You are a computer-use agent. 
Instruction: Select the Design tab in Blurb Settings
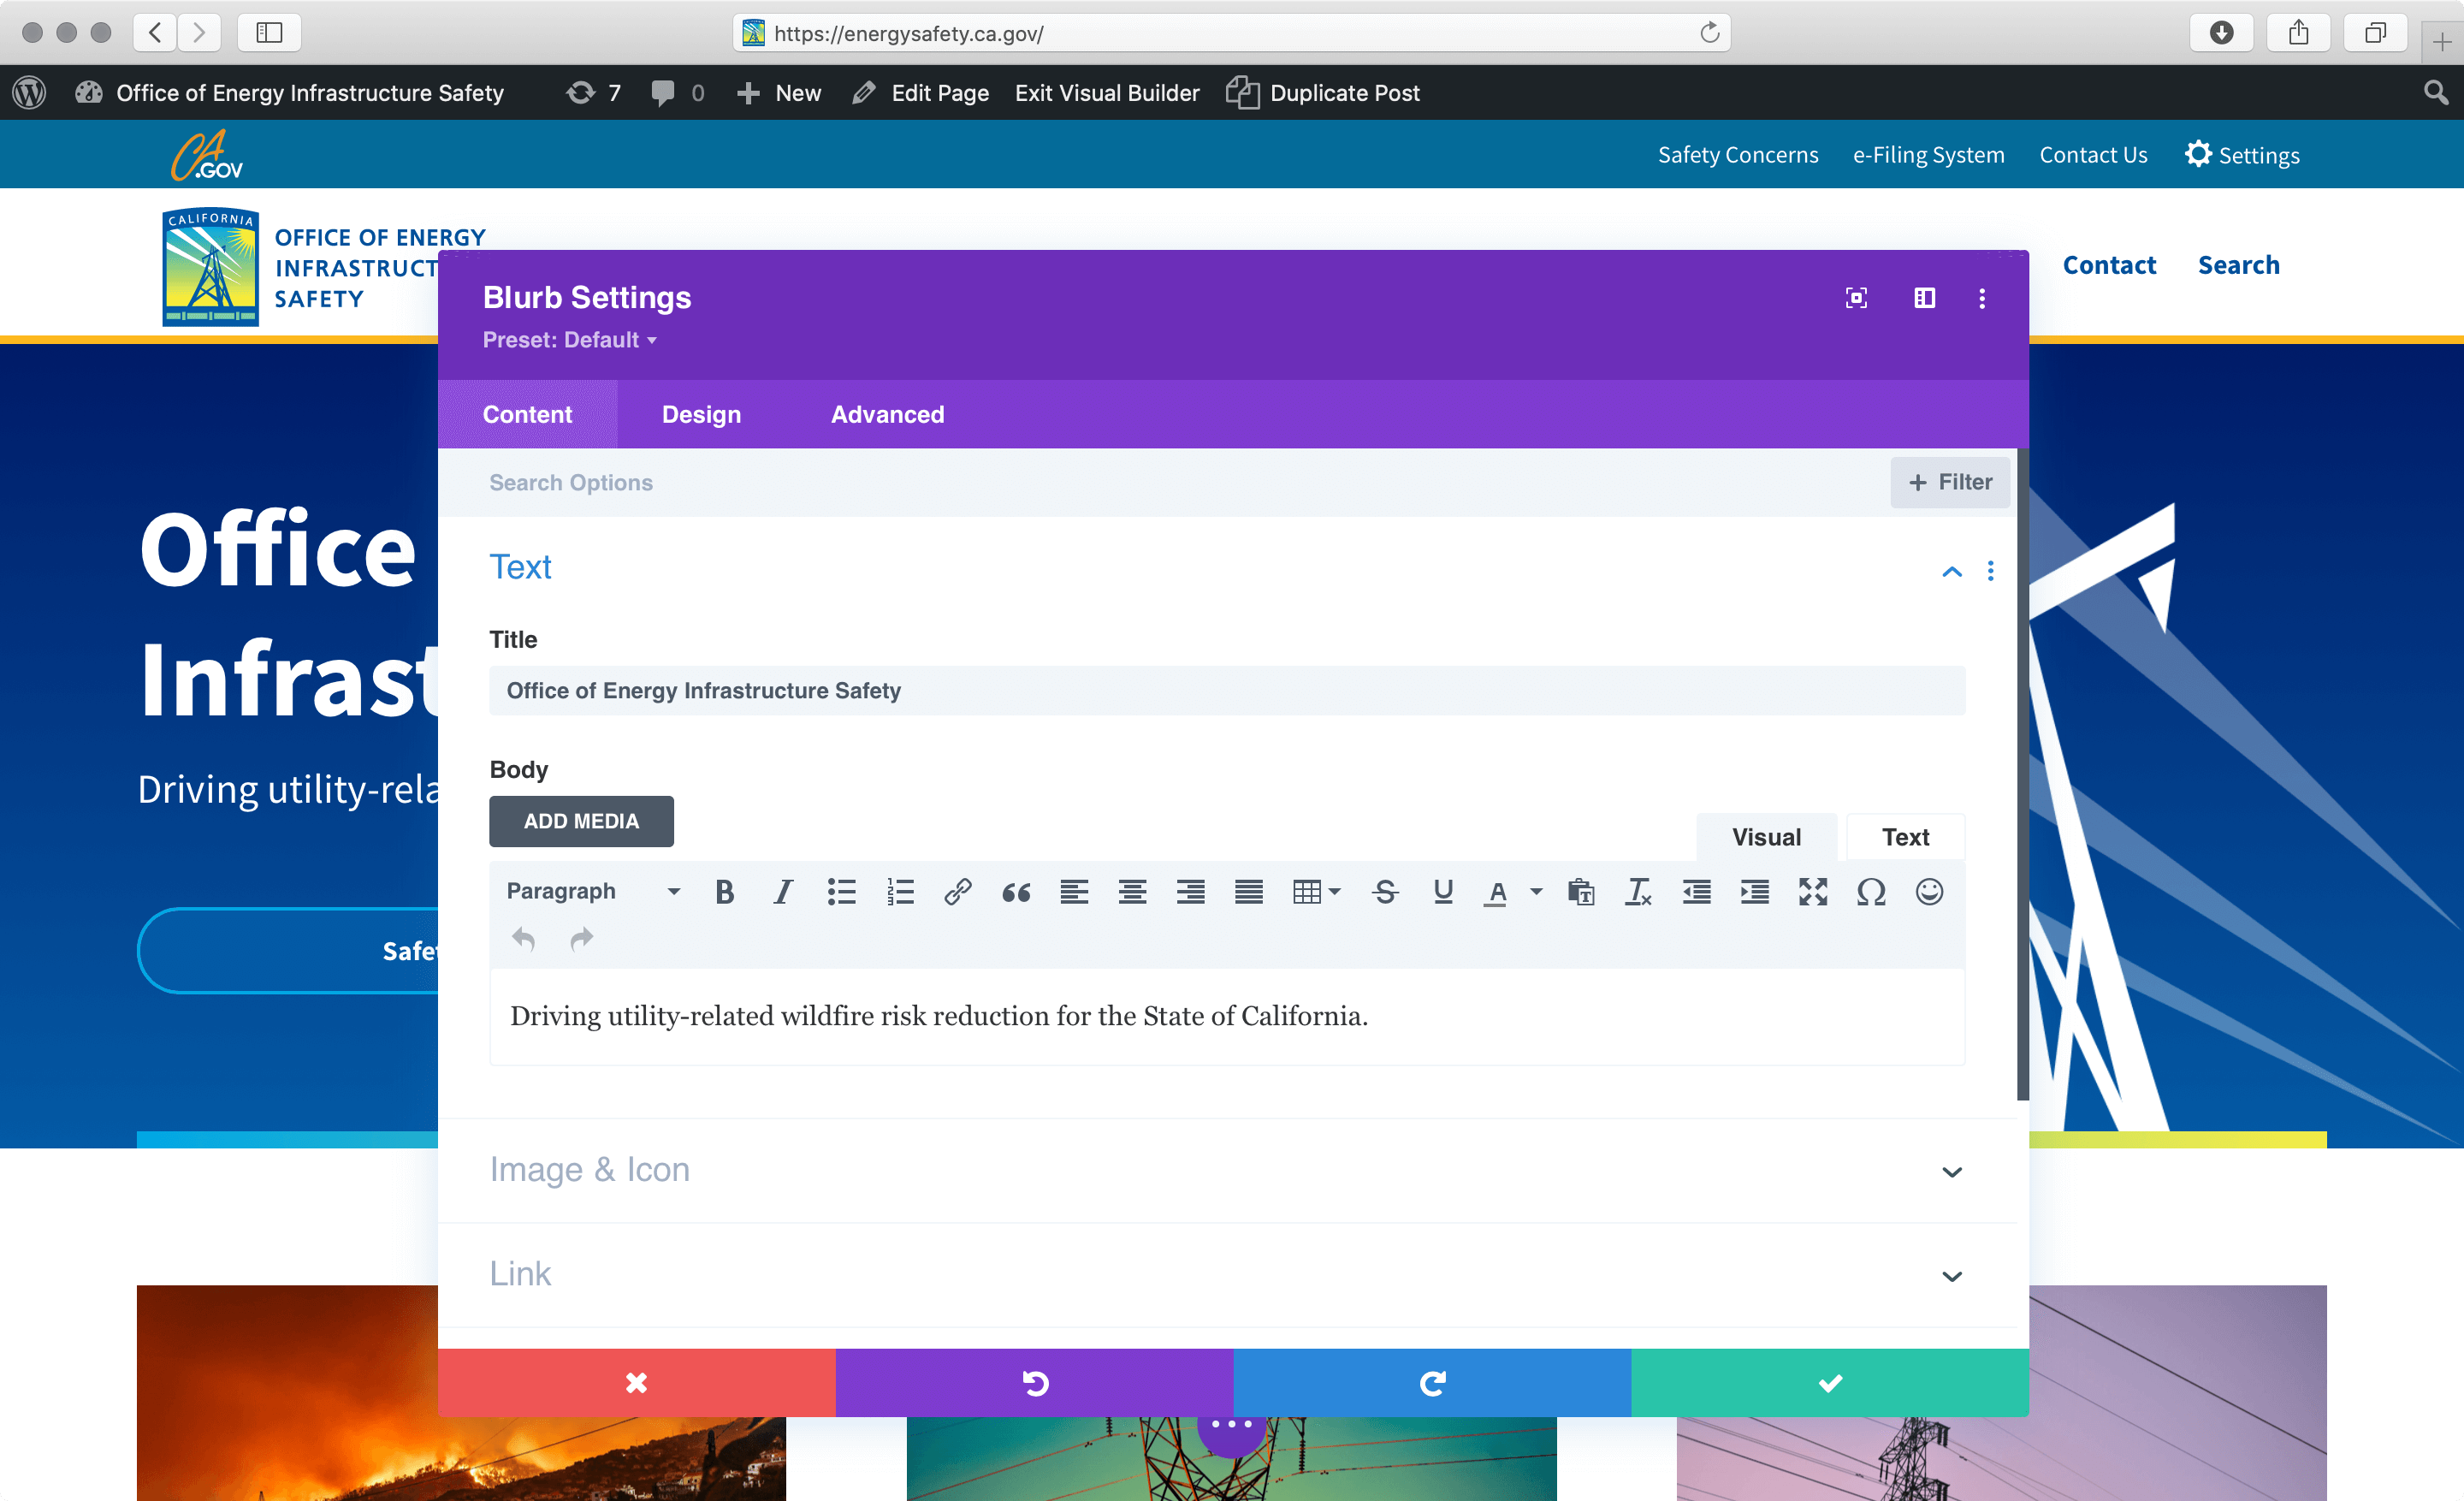(701, 413)
